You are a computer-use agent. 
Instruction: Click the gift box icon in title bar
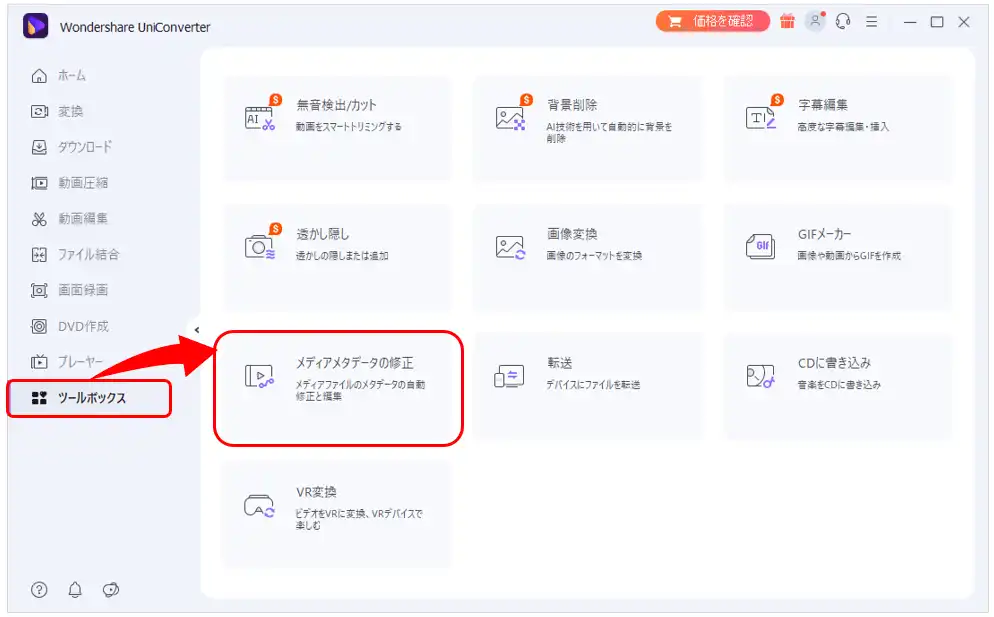(788, 22)
